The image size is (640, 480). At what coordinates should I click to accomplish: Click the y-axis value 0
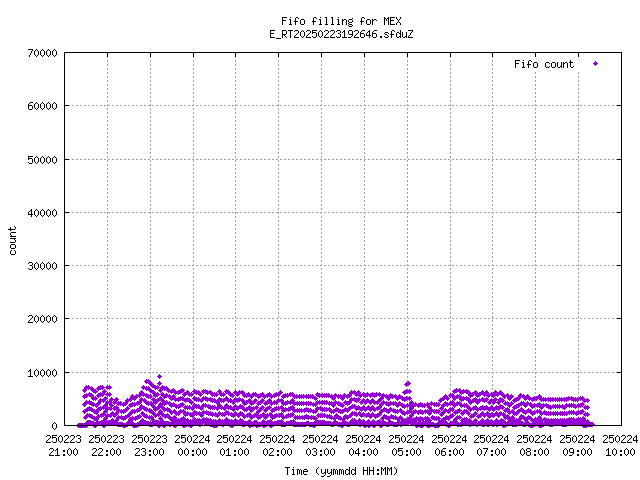point(54,426)
